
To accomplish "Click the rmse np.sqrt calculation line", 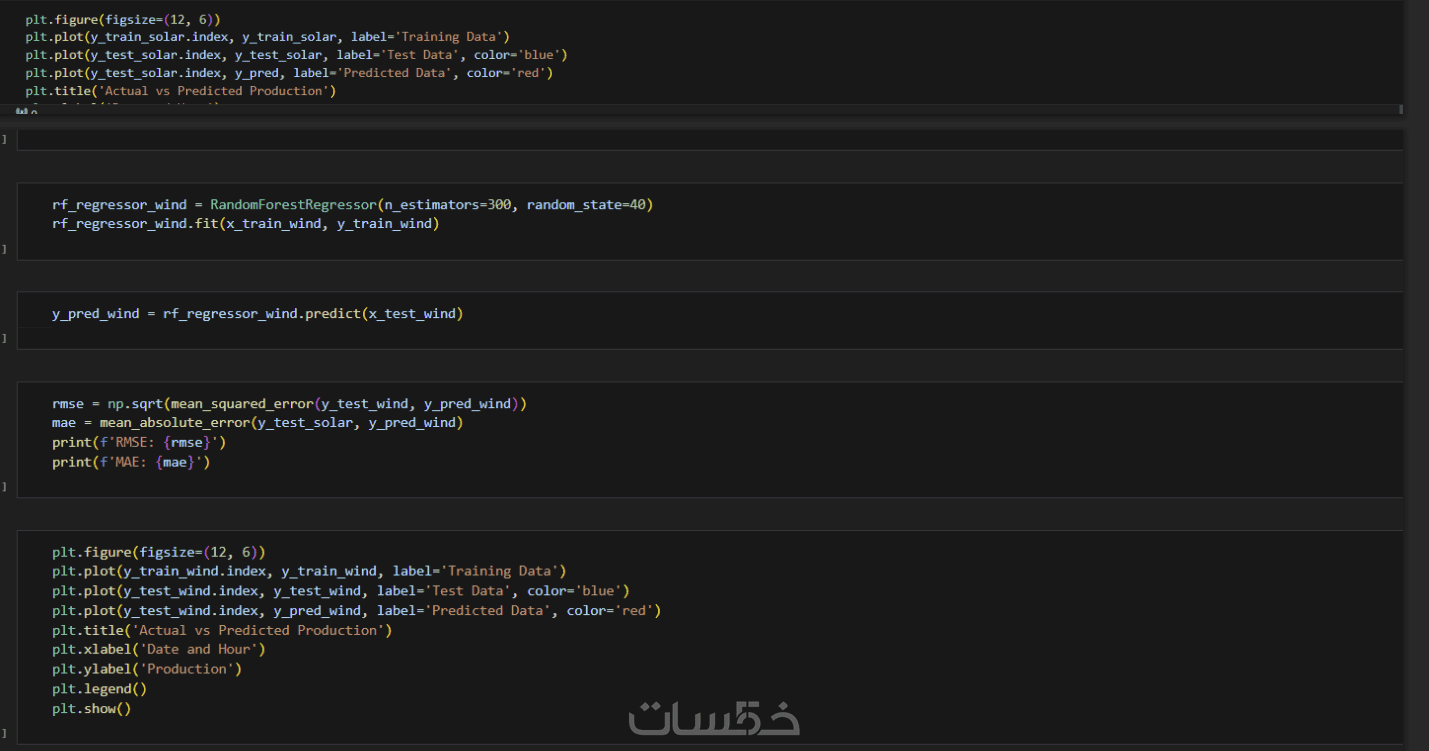I will click(289, 404).
